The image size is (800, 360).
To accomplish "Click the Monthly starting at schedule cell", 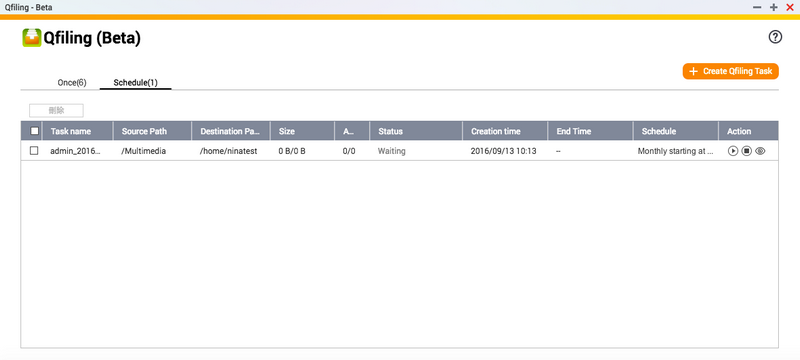I will 676,151.
